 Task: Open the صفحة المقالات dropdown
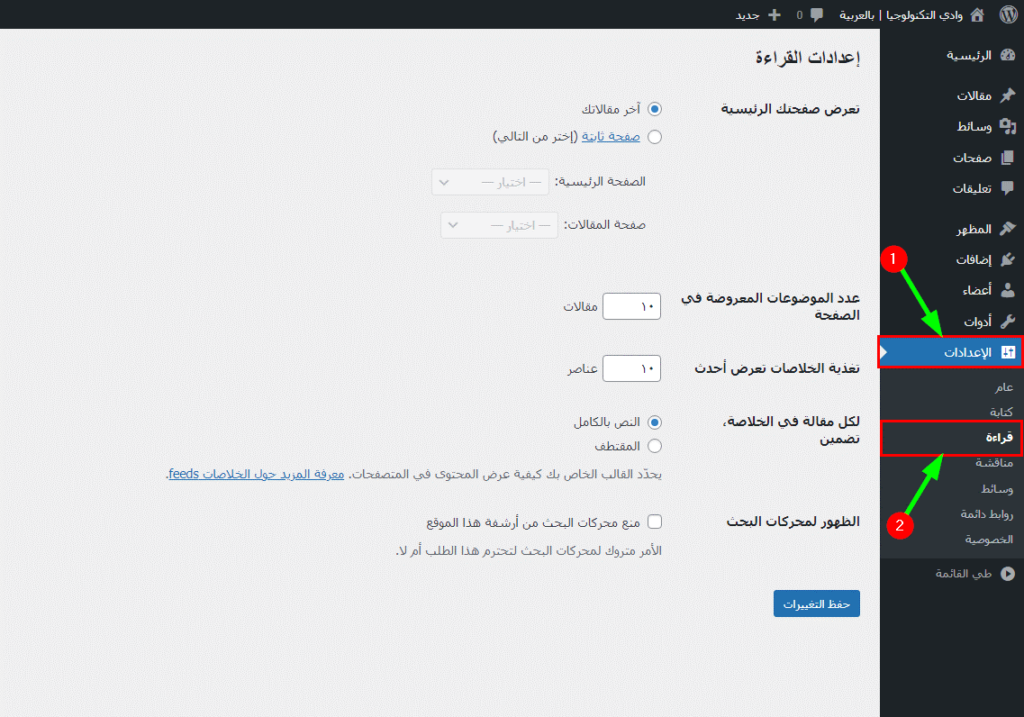coord(499,225)
